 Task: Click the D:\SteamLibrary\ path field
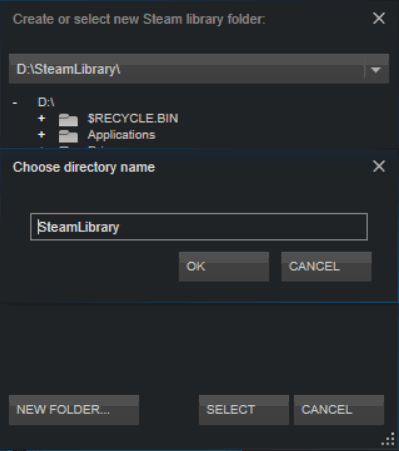[x=187, y=69]
